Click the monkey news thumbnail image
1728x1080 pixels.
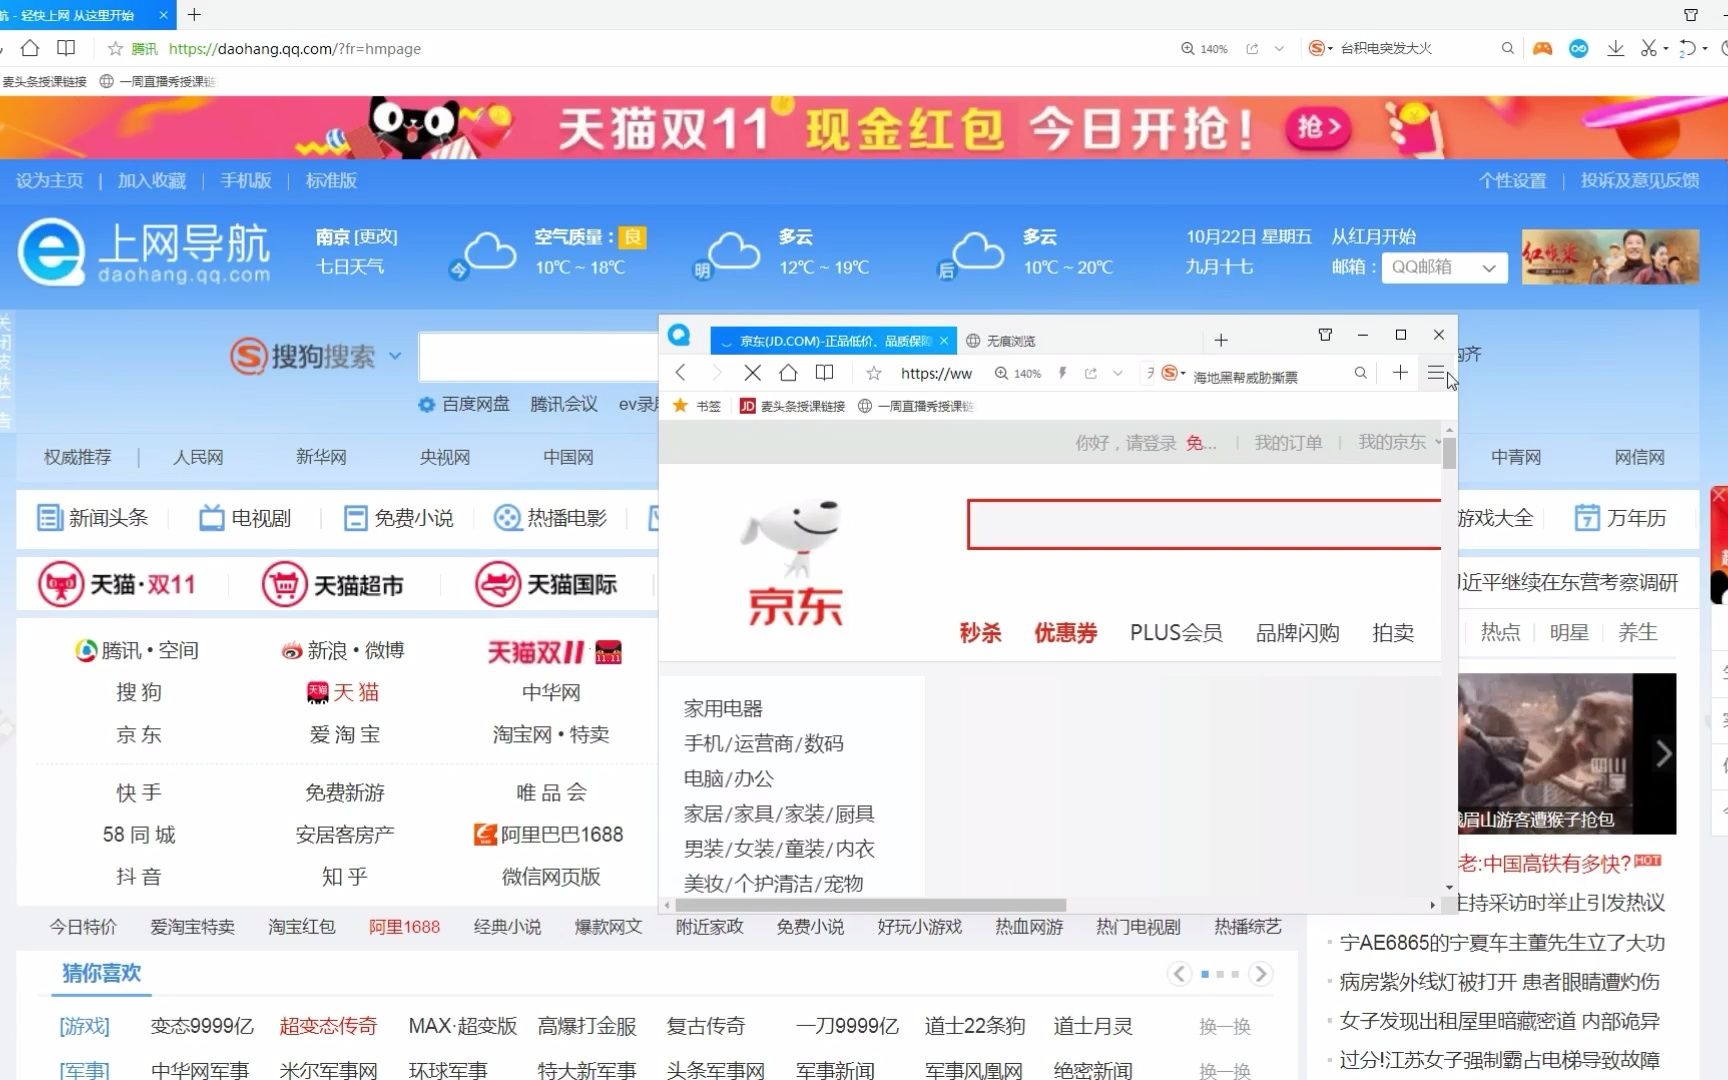click(1567, 754)
